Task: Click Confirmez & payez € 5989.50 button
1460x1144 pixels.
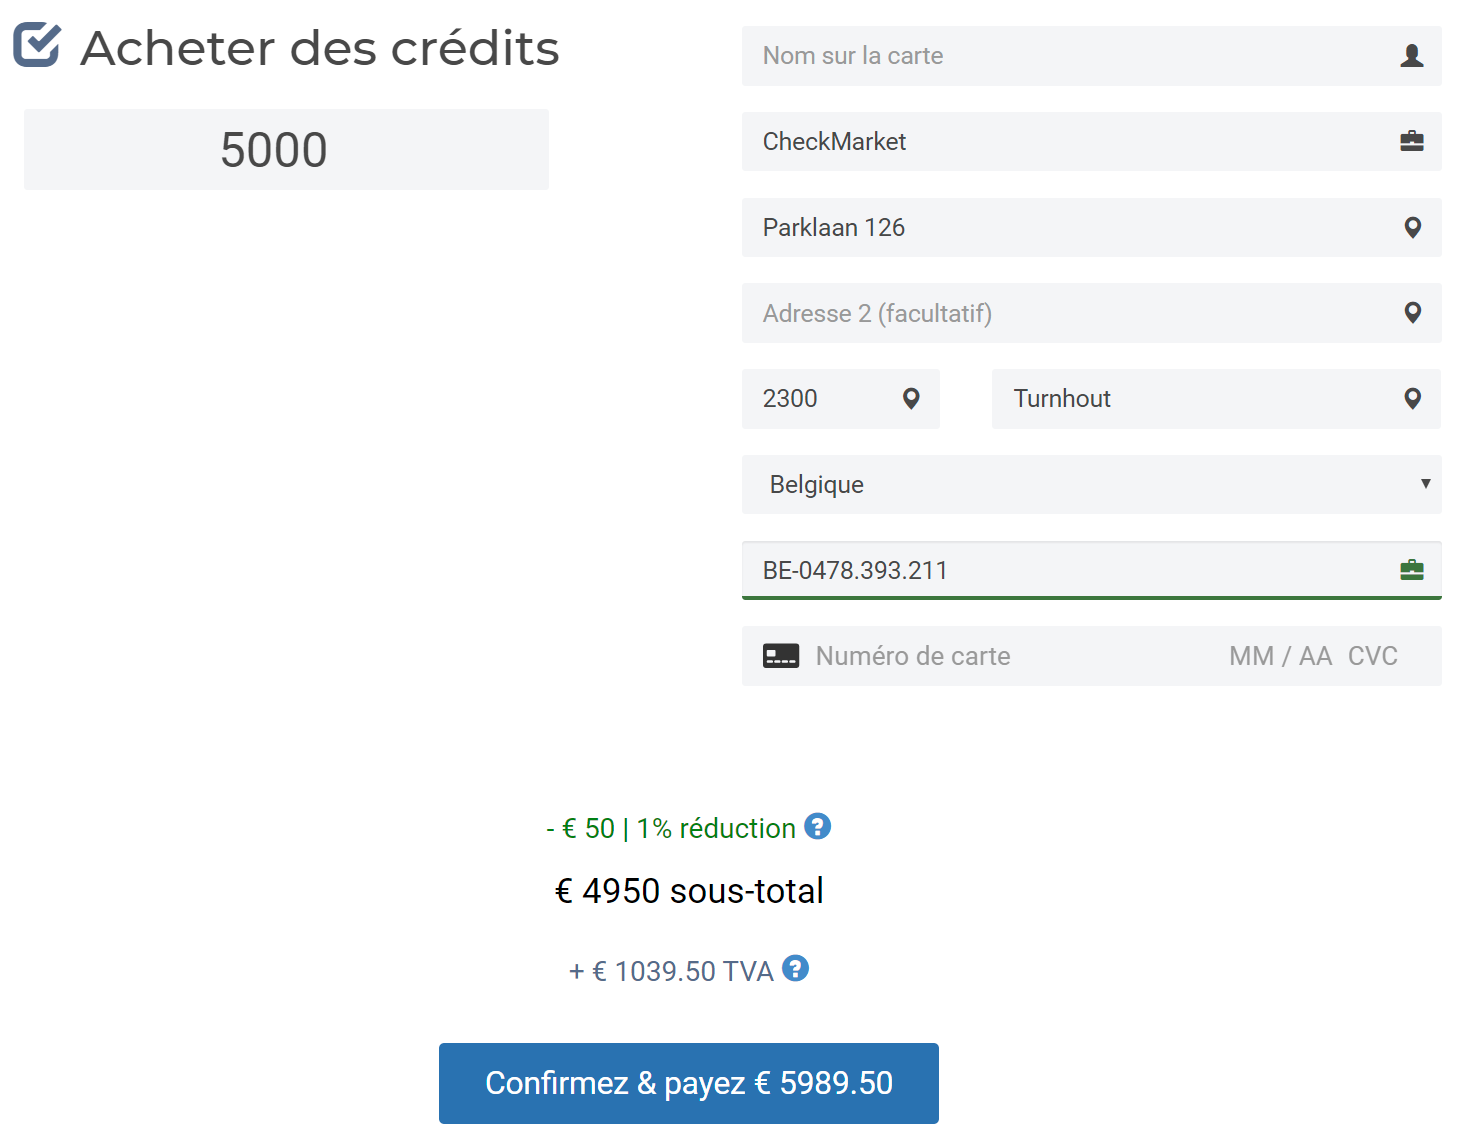Action: (688, 1083)
